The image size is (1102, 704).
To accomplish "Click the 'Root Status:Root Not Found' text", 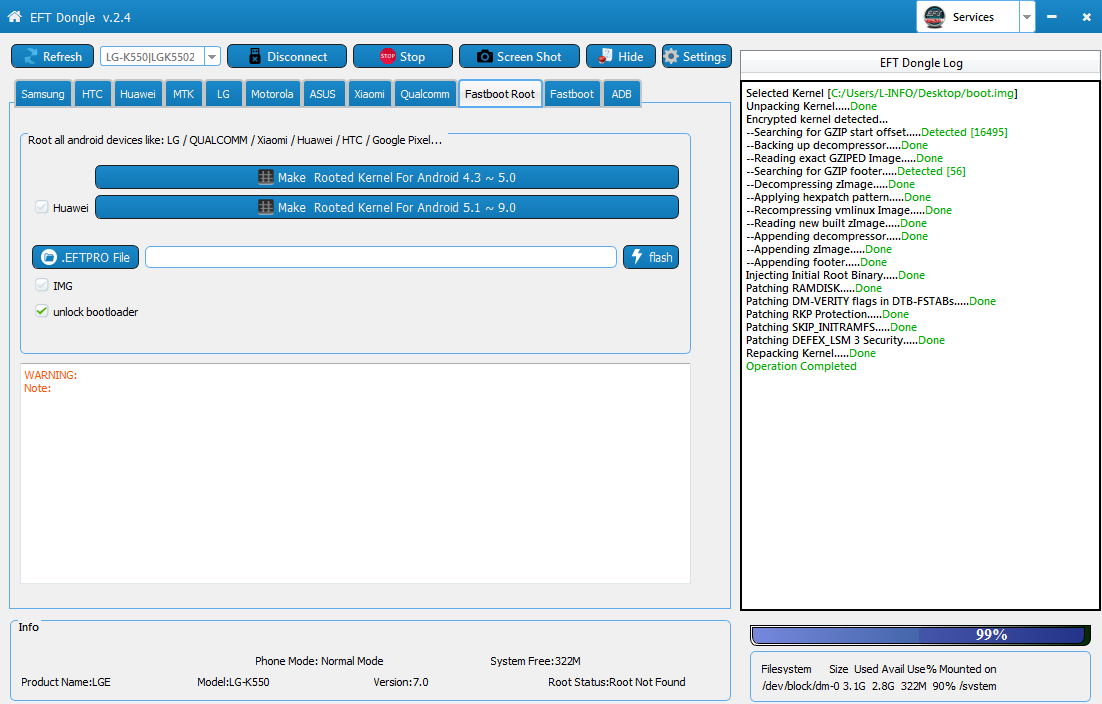I will (x=616, y=682).
